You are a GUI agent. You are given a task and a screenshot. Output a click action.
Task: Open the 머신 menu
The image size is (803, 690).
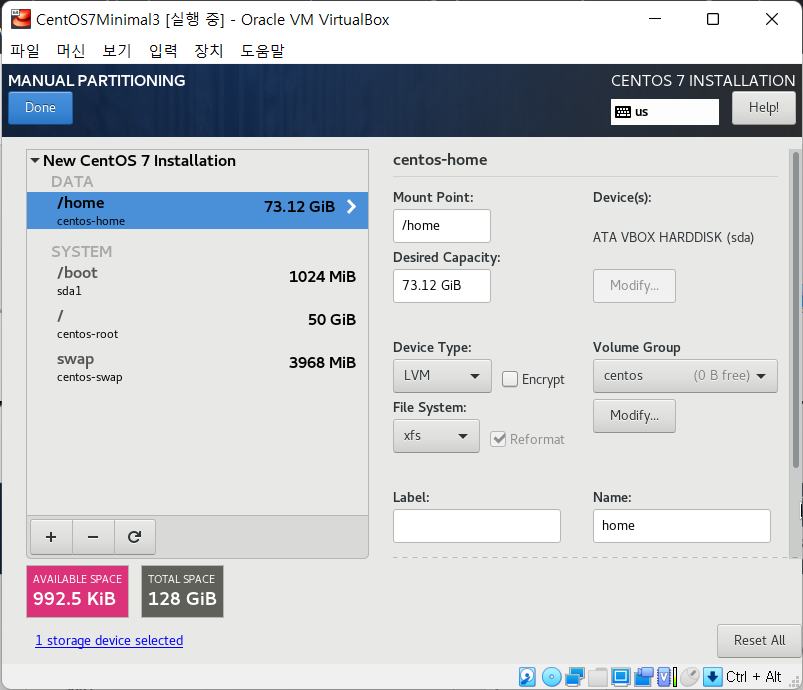tap(71, 51)
